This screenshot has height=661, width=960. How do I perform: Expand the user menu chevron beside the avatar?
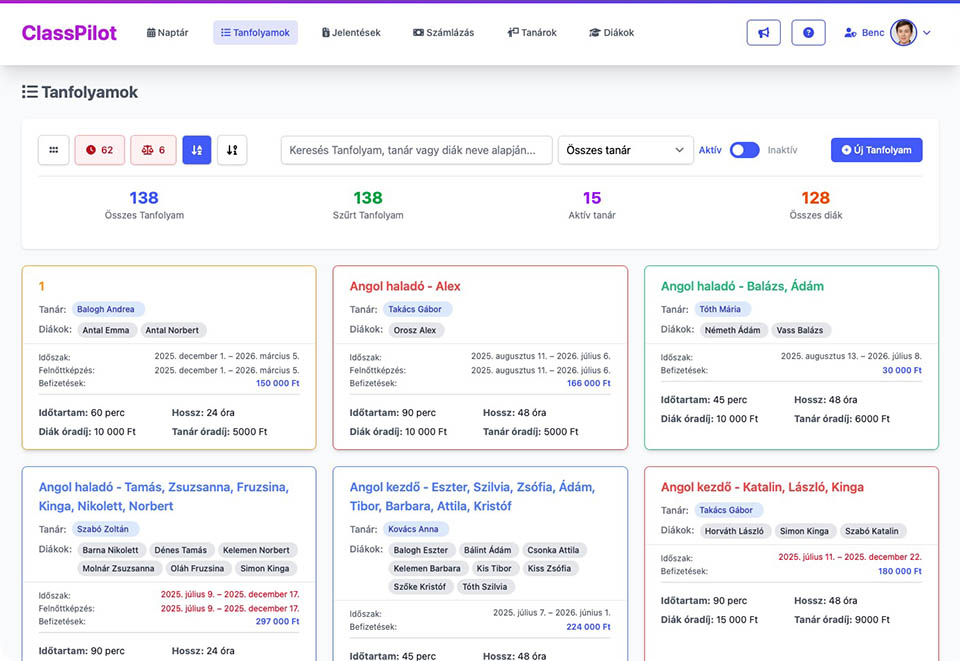coord(927,33)
